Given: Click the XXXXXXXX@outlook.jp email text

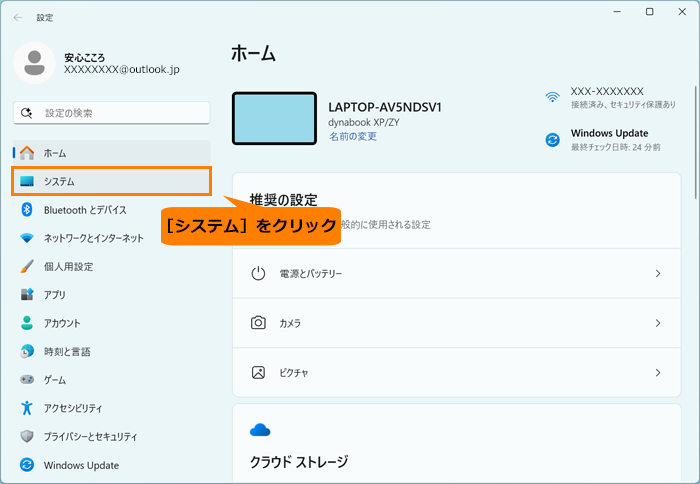Looking at the screenshot, I should click(122, 70).
